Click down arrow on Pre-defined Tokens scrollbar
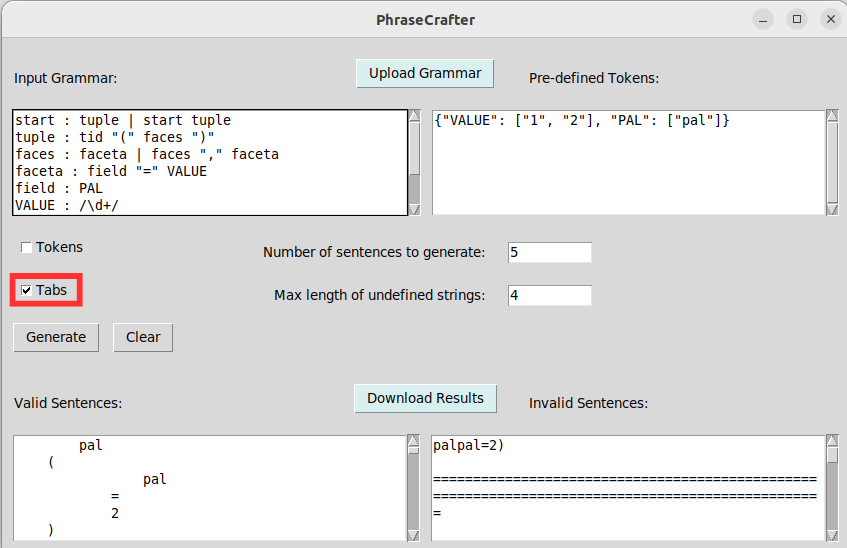 tap(832, 208)
